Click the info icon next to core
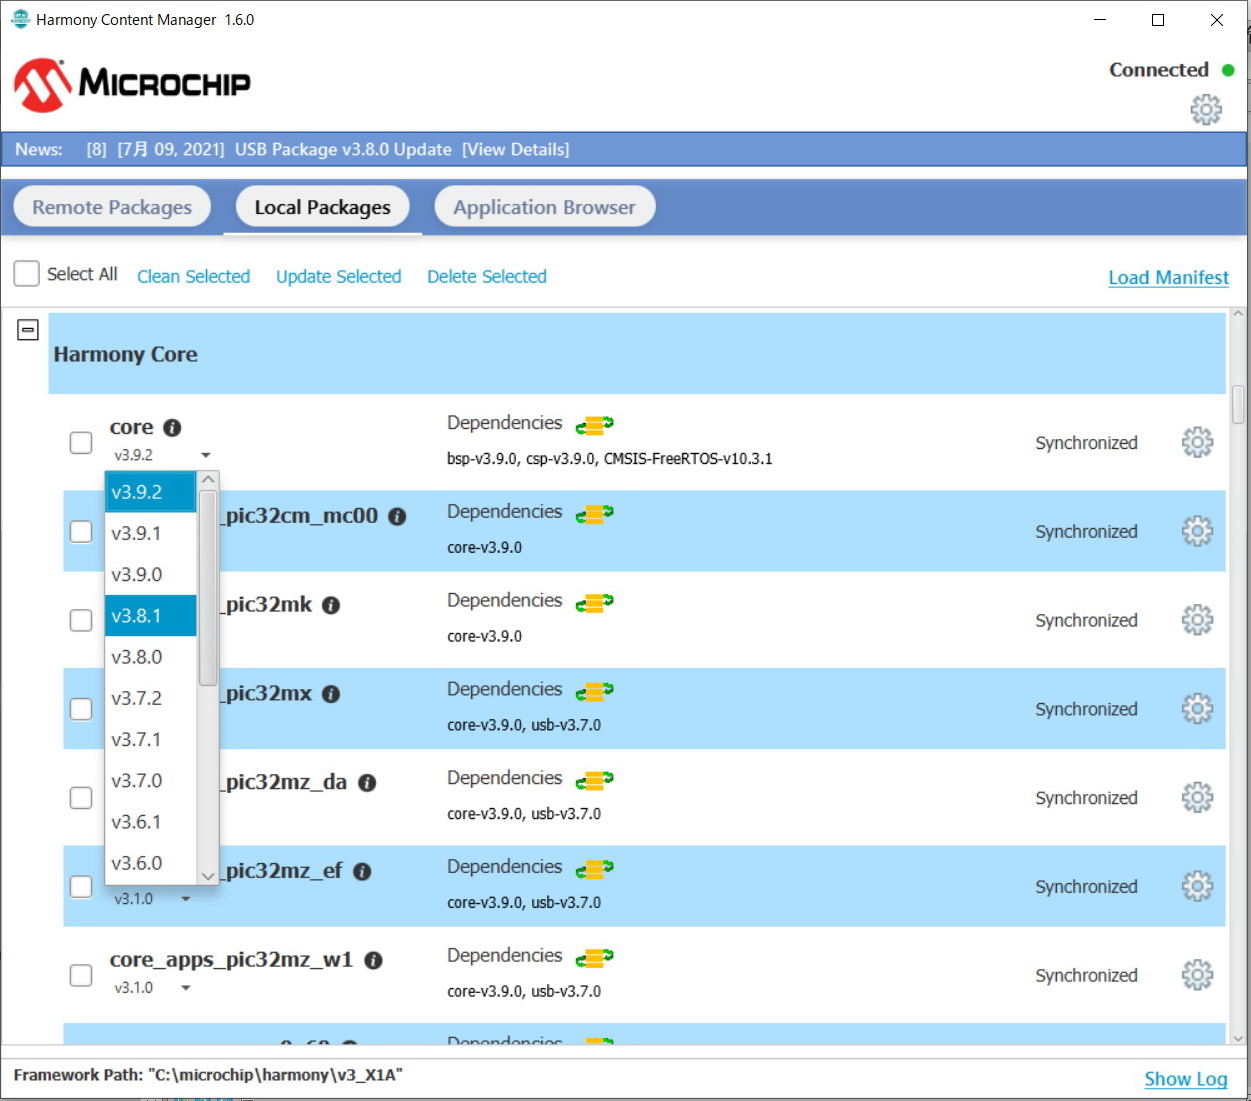The height and width of the screenshot is (1101, 1251). click(172, 428)
